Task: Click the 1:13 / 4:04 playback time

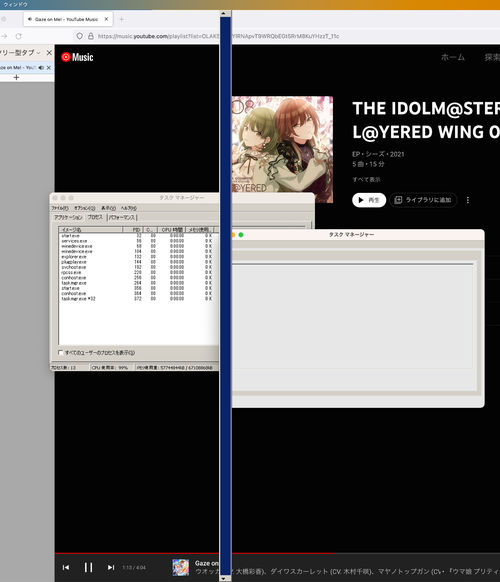Action: (134, 568)
